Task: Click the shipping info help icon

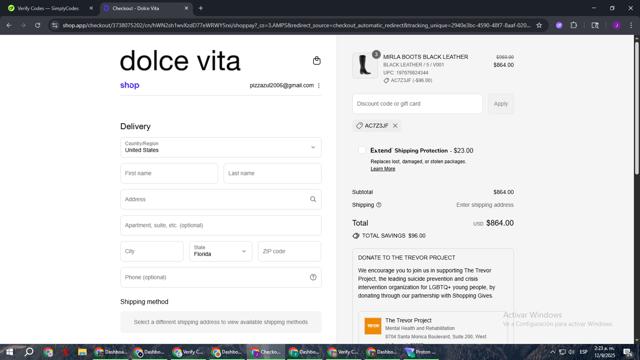Action: click(378, 205)
